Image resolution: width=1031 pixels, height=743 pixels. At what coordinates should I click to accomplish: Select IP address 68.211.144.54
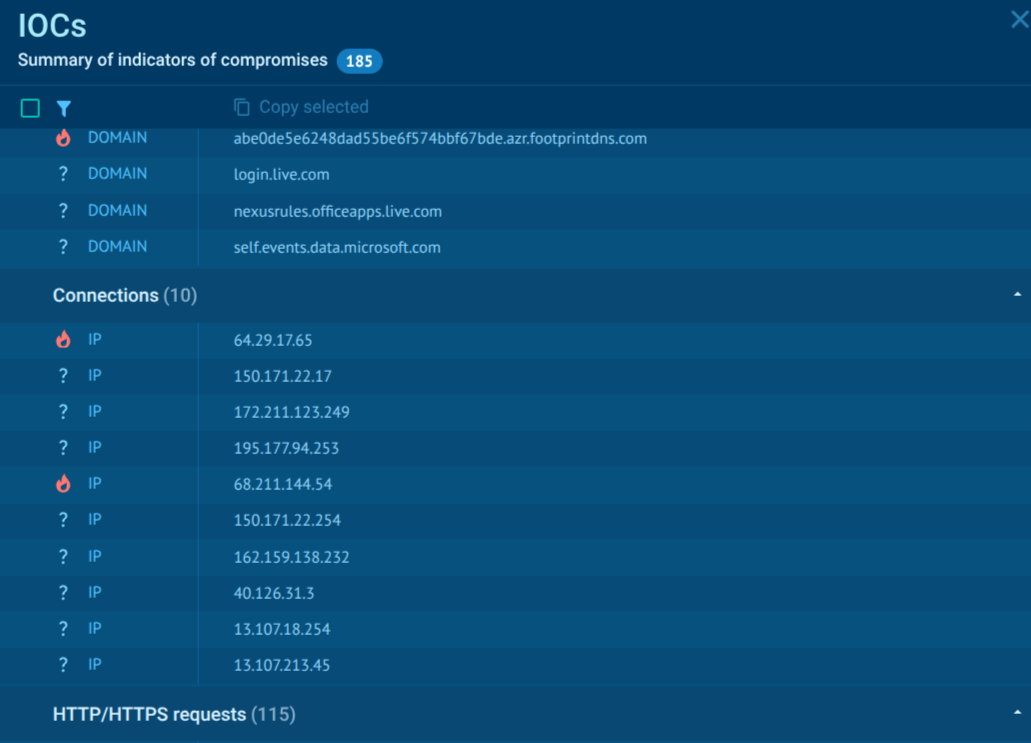[283, 485]
